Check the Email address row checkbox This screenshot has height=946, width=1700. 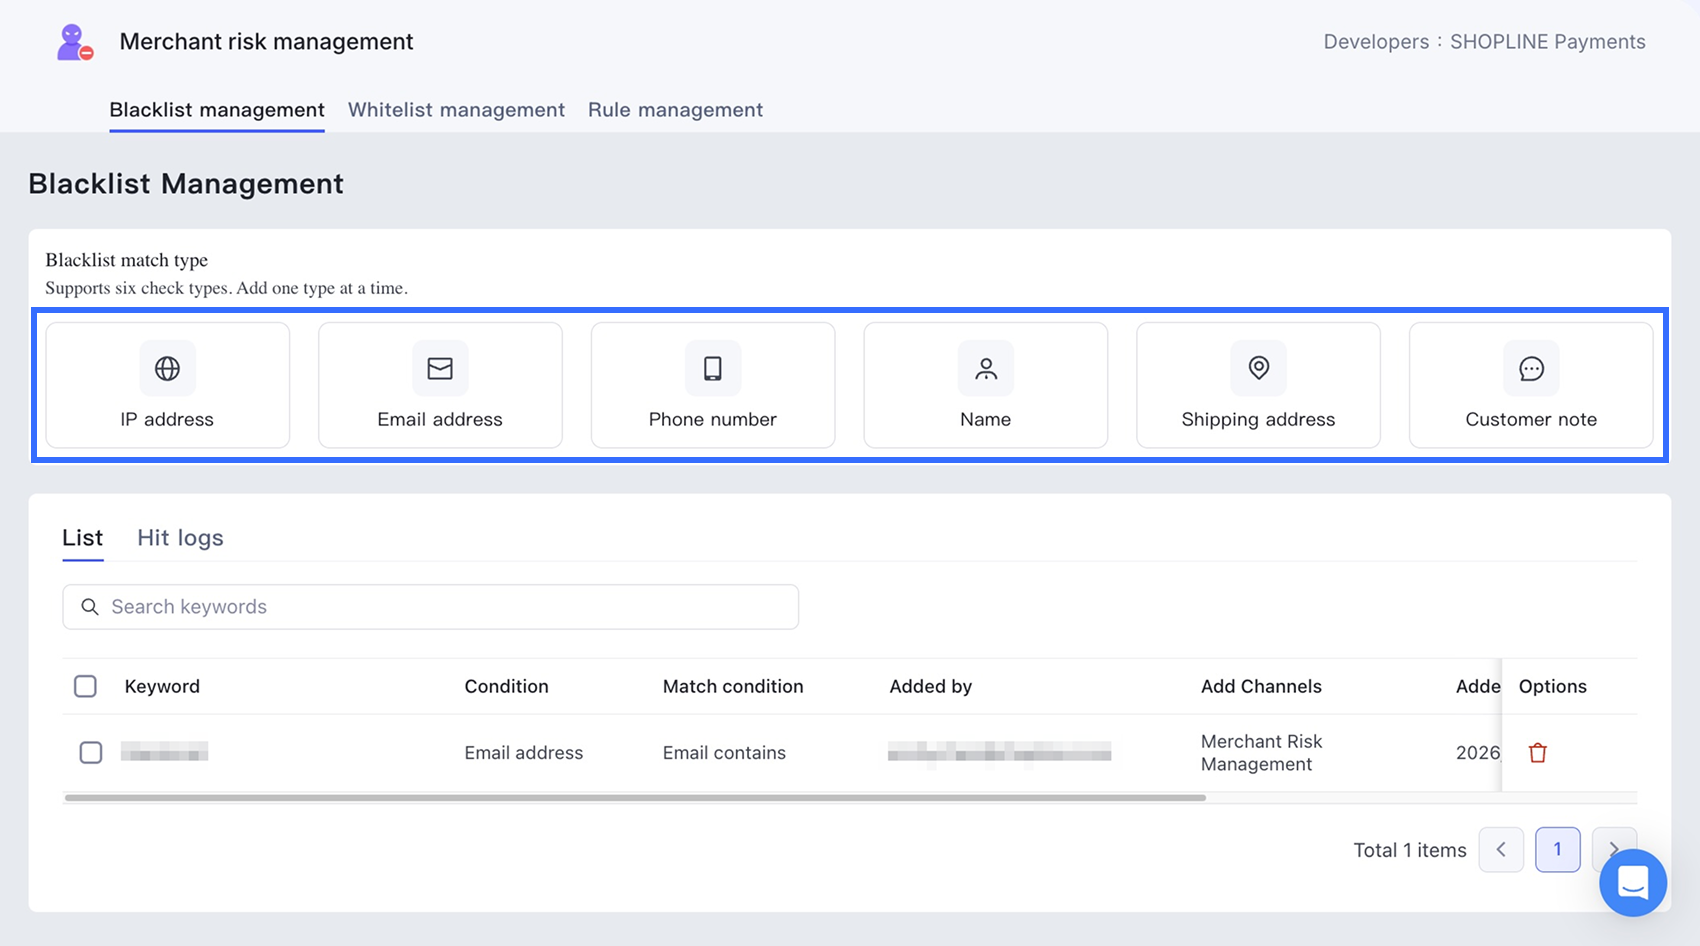[91, 752]
